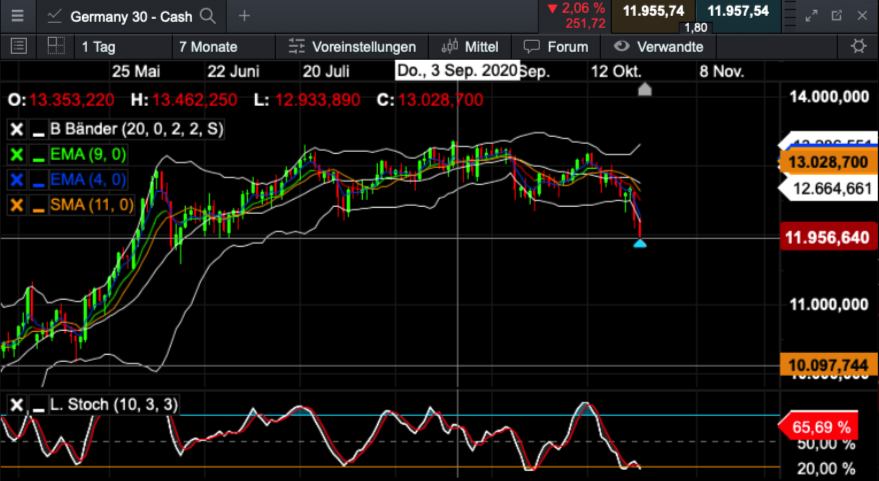Click the 25 Mai date axis label
Image resolution: width=879 pixels, height=481 pixels.
pyautogui.click(x=136, y=71)
